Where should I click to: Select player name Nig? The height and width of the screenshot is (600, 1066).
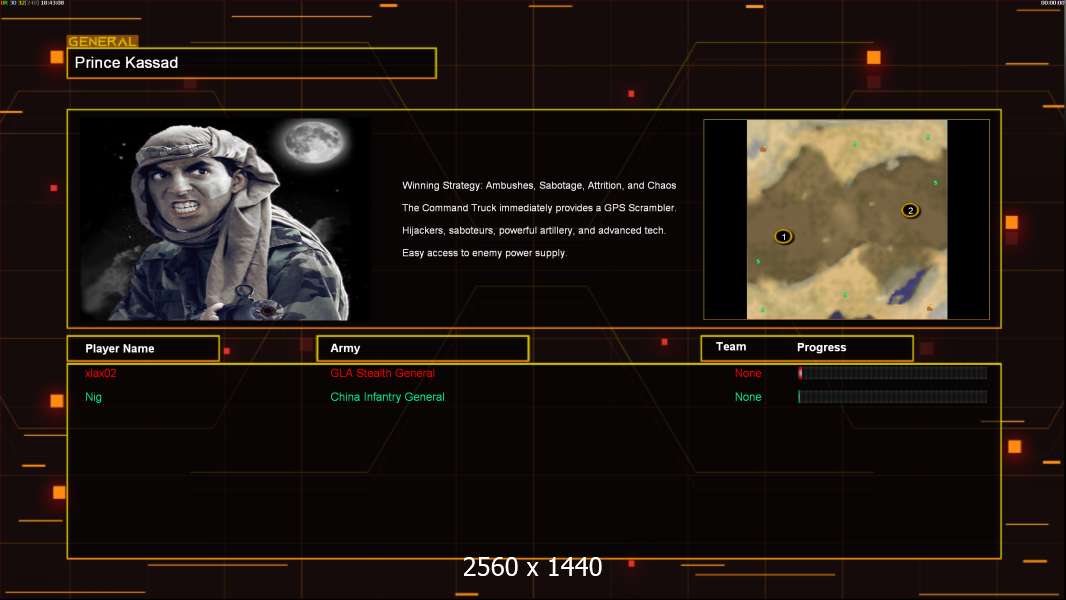93,397
